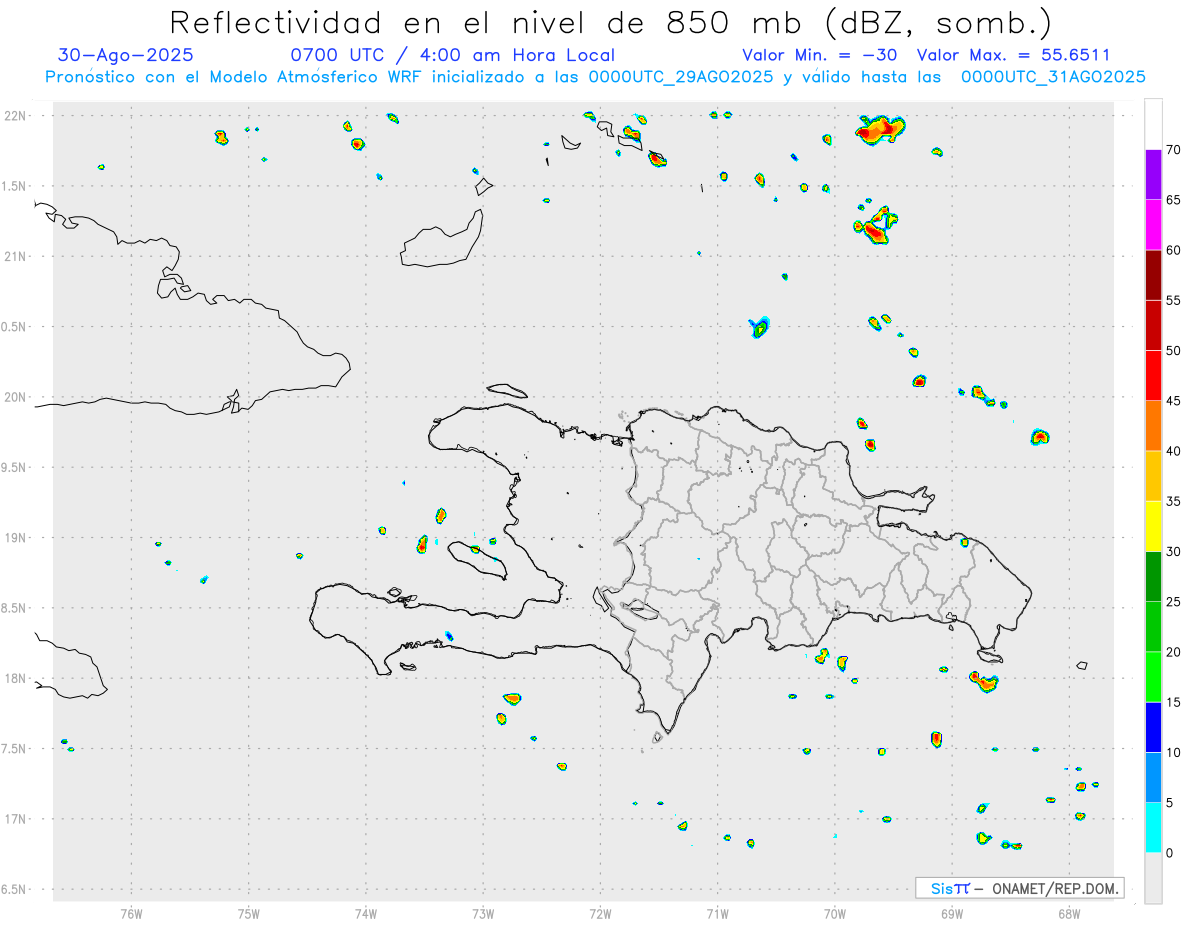Click the '69W' longitude label
Viewport: 1200px width, 927px height.
951,913
